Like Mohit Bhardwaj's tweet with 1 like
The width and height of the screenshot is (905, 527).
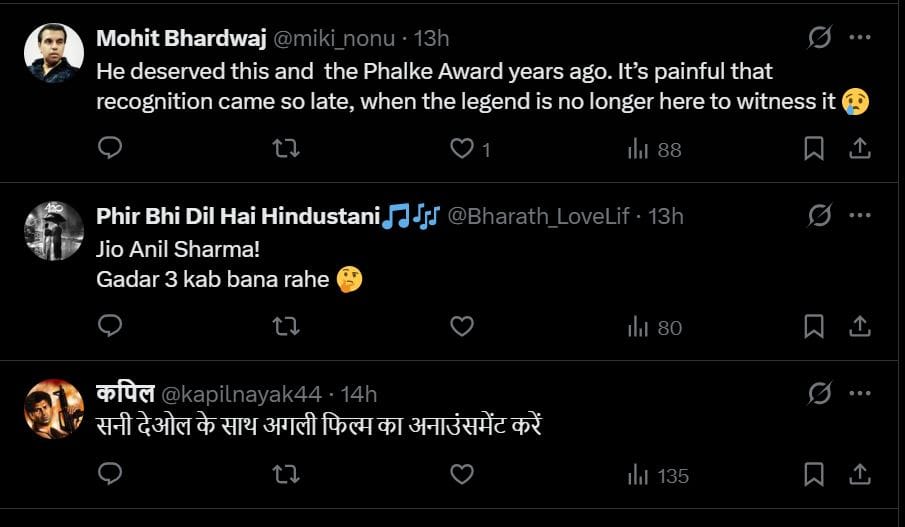(461, 149)
